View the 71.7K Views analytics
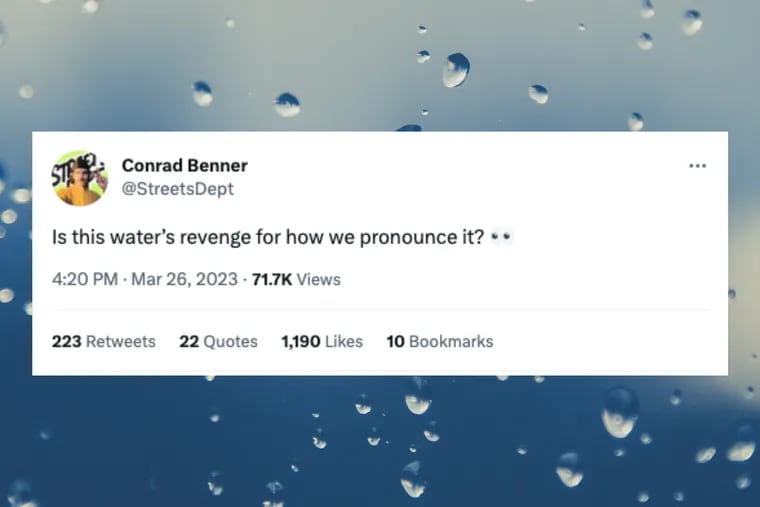This screenshot has width=760, height=507. (x=295, y=280)
